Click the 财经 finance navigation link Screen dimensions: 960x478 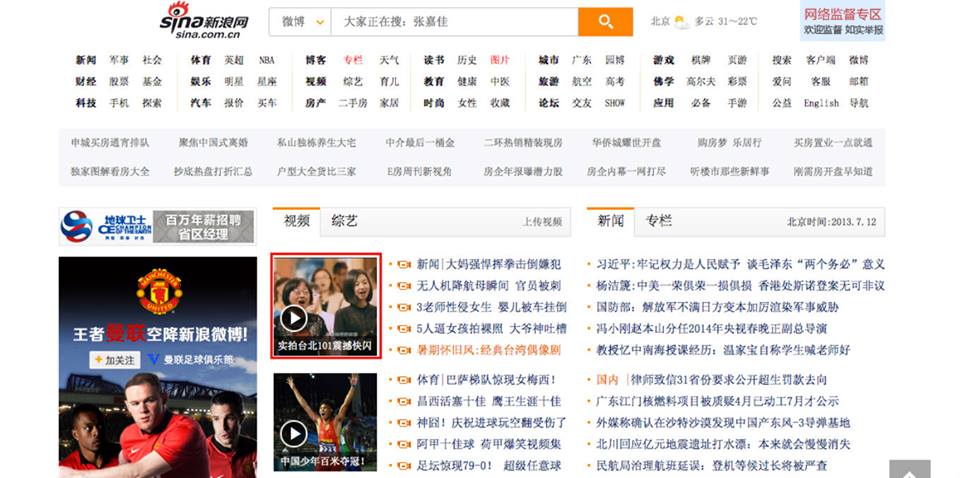[86, 81]
